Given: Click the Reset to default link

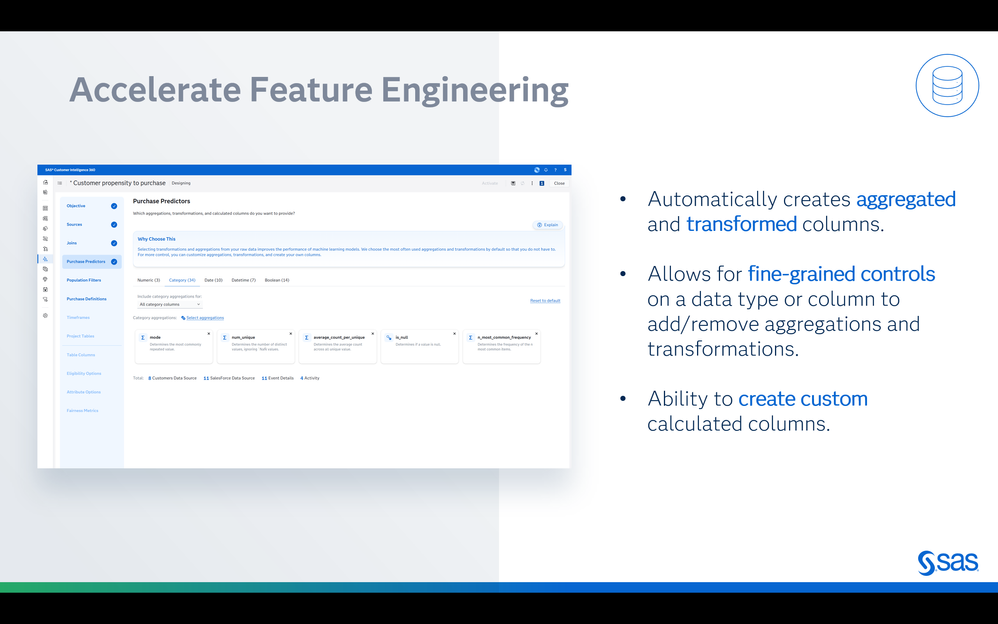Looking at the screenshot, I should [x=545, y=301].
